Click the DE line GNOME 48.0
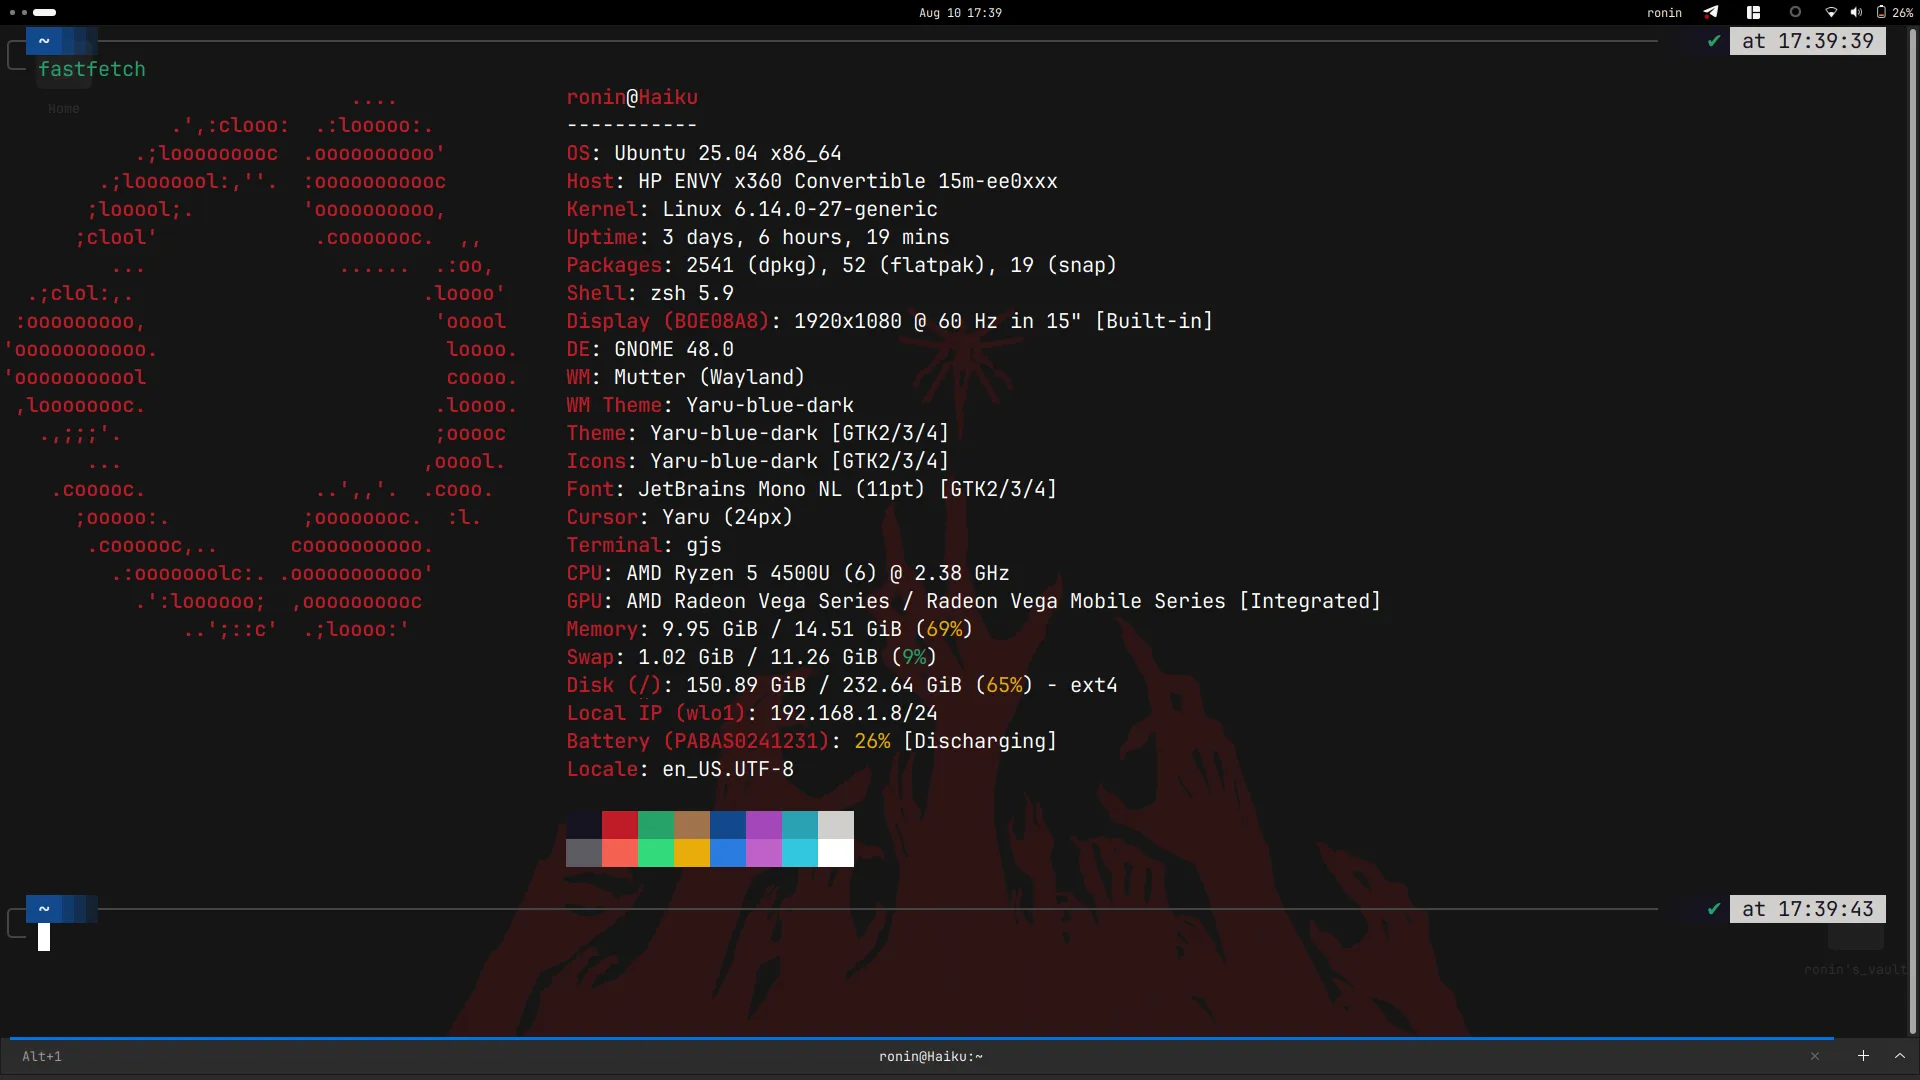 tap(650, 349)
